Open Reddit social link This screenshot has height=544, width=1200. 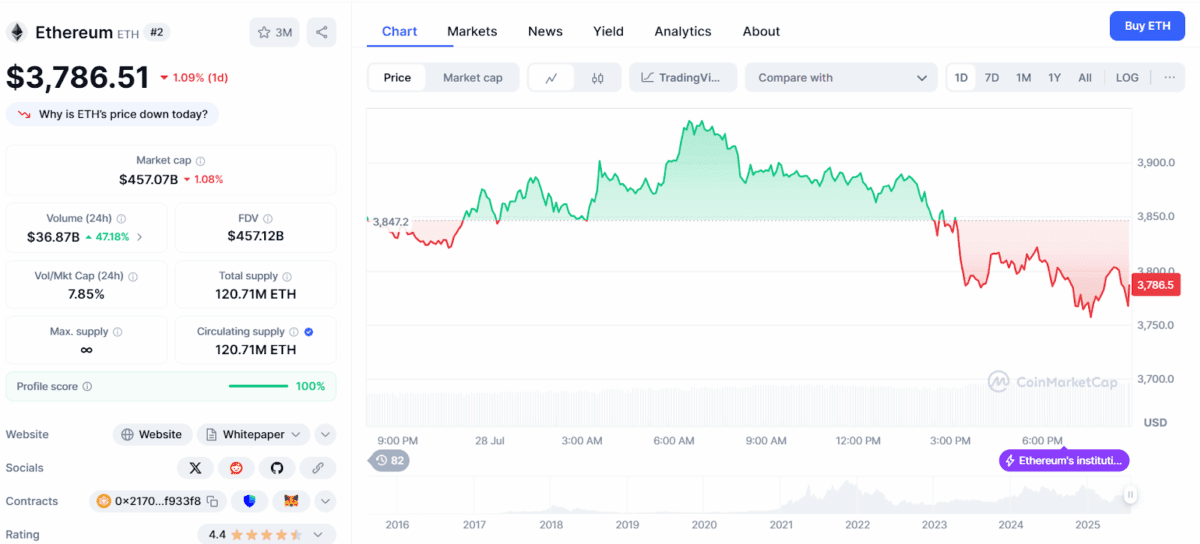pos(236,468)
